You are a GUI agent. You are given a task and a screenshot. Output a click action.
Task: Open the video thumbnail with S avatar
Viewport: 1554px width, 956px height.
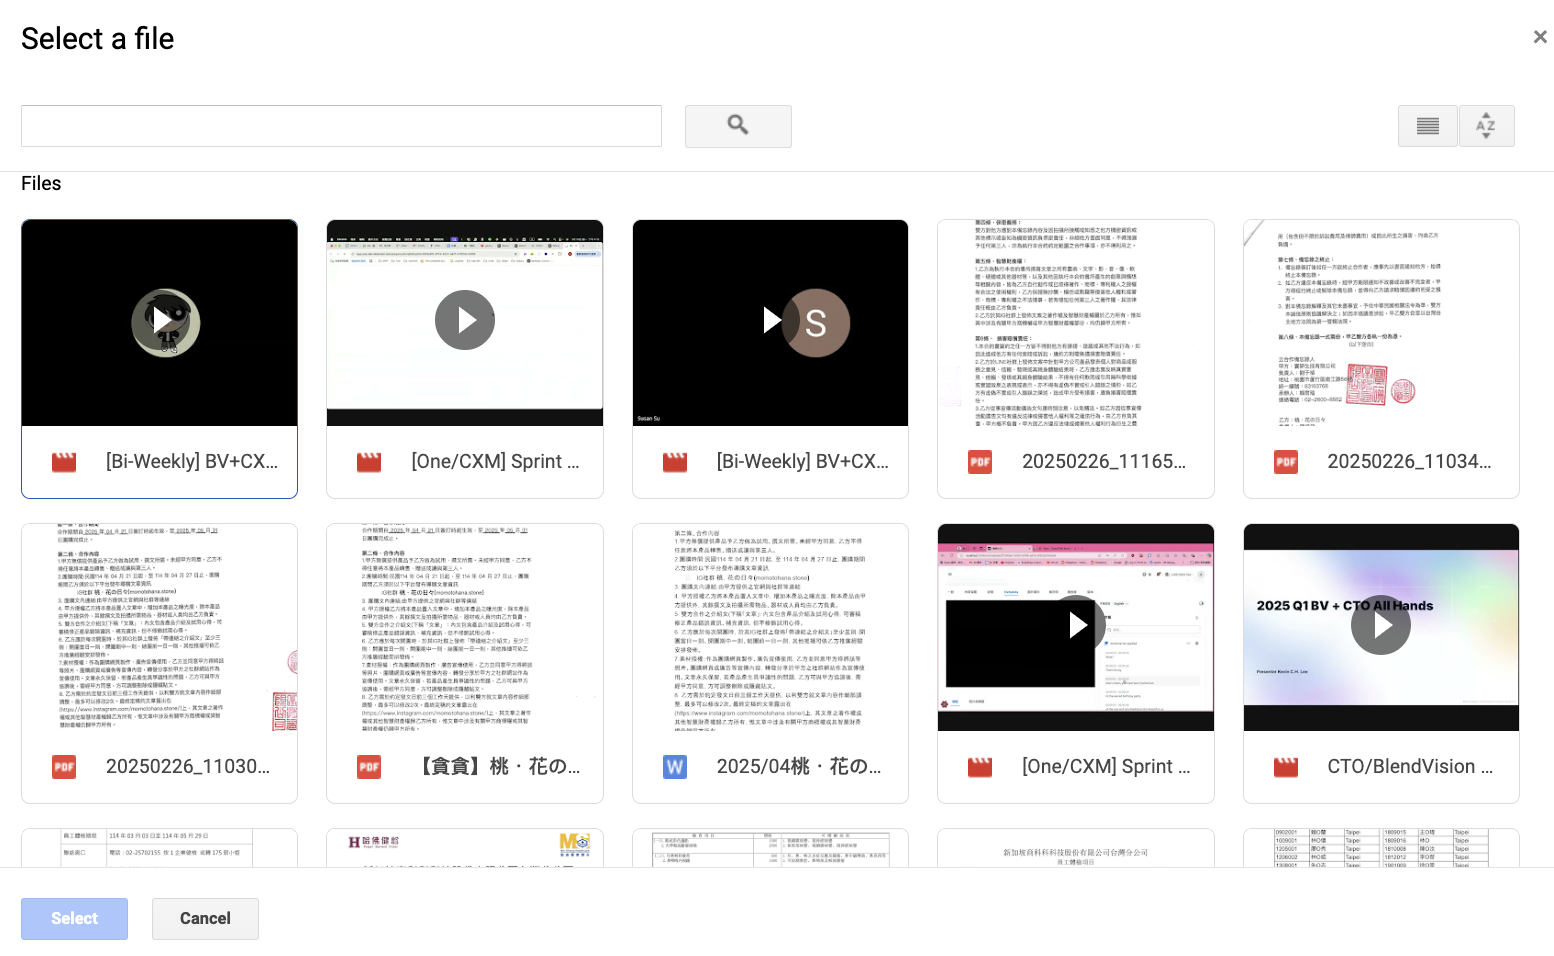pos(770,323)
